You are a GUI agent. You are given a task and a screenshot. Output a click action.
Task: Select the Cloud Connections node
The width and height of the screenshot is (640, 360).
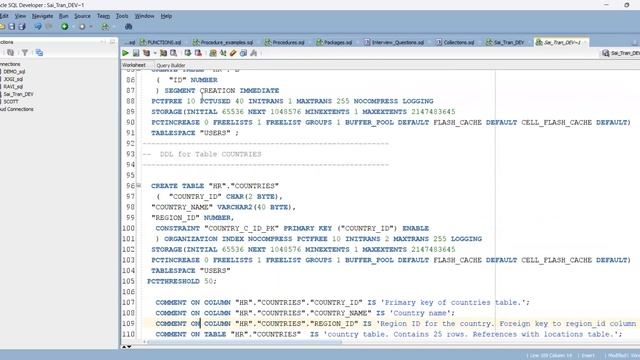point(17,109)
